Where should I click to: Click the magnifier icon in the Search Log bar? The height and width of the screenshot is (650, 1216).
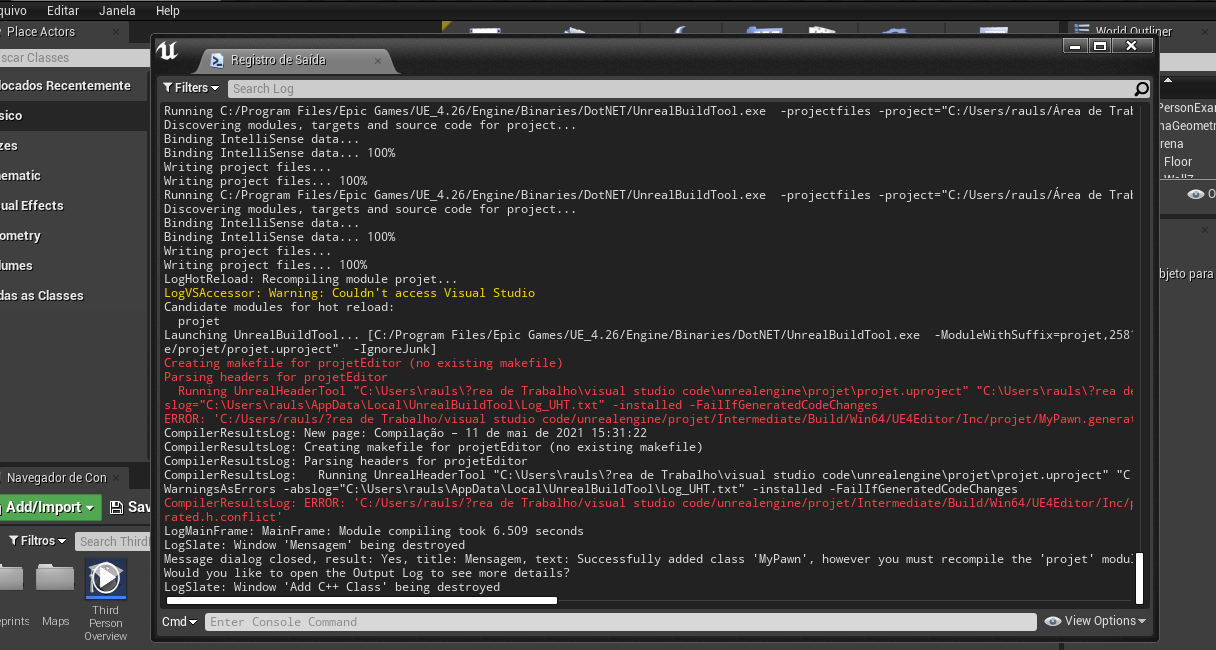click(1141, 88)
